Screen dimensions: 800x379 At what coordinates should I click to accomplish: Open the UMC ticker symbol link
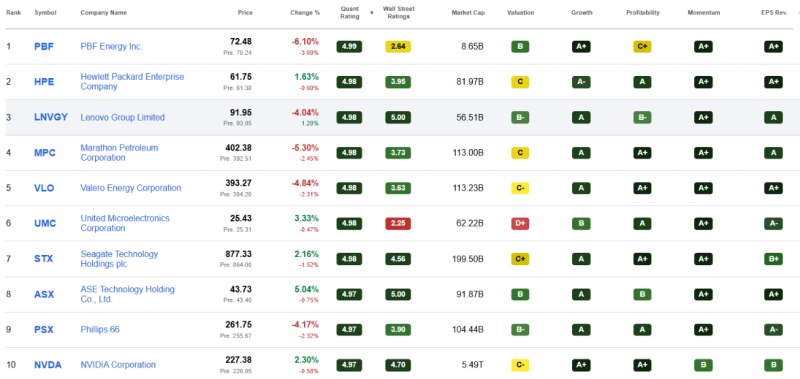(x=45, y=223)
